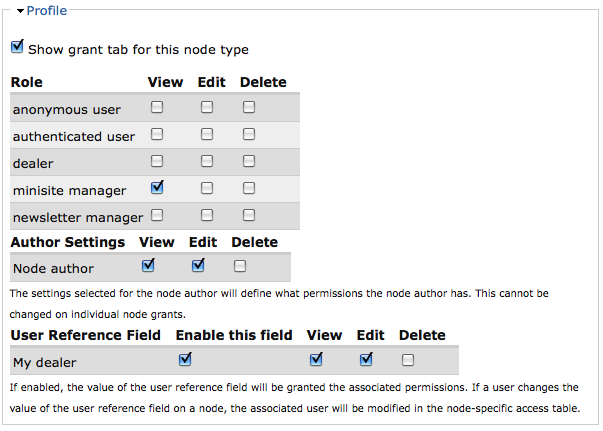Check Edit for authenticated user

[x=207, y=134]
